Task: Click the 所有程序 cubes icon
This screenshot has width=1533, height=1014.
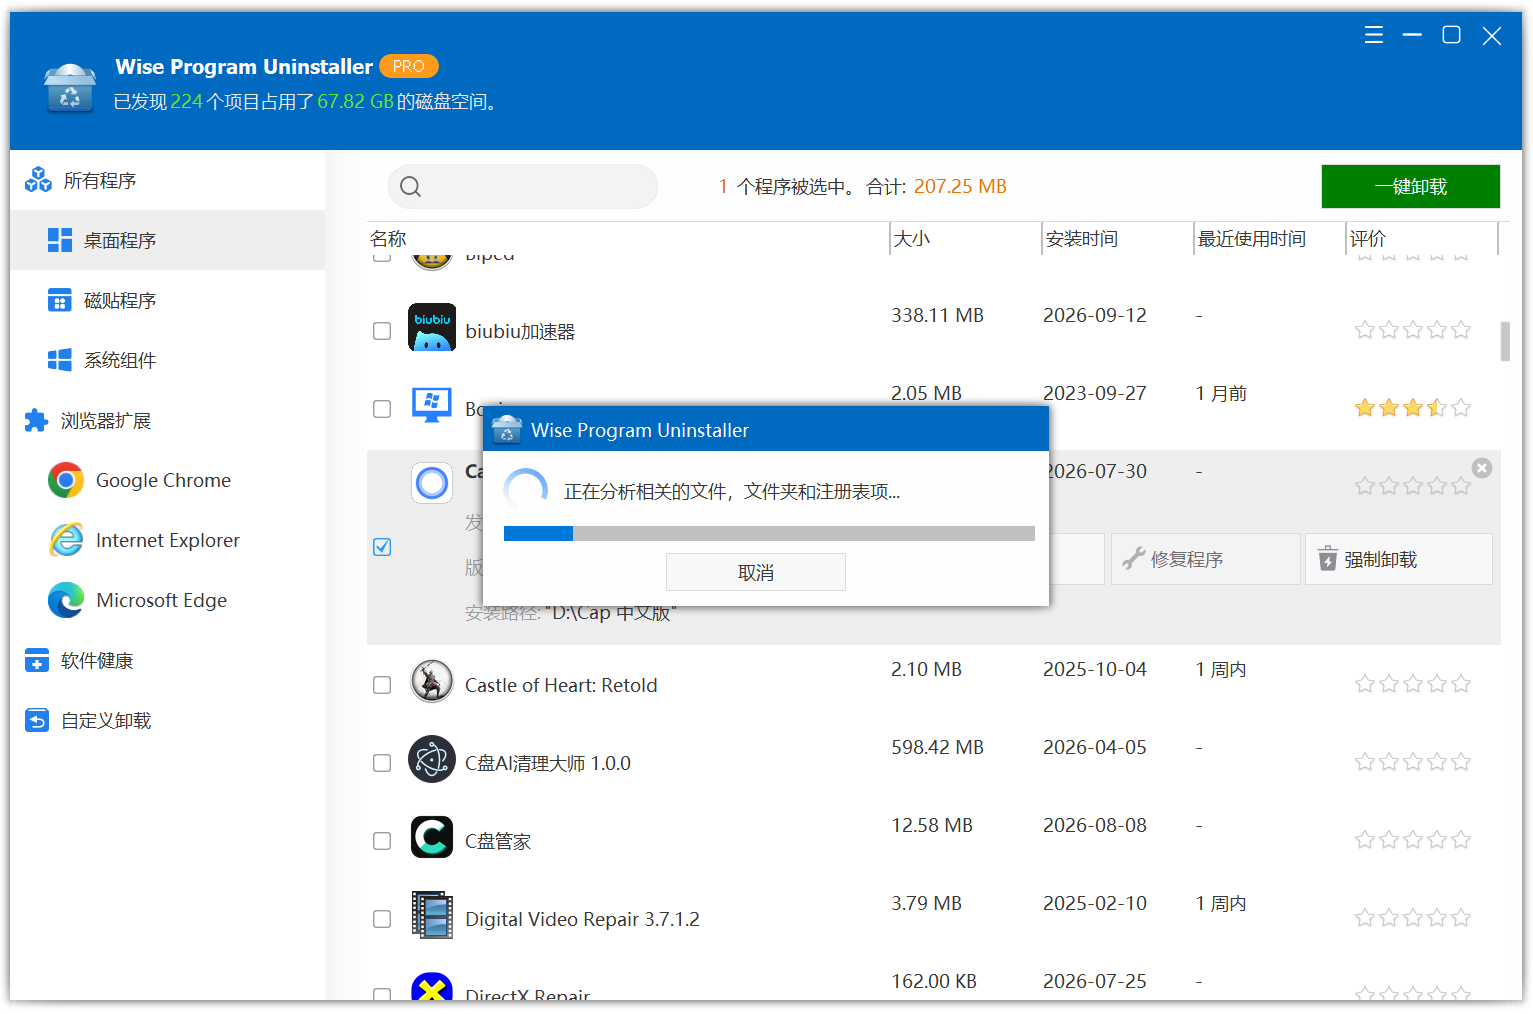Action: 38,180
